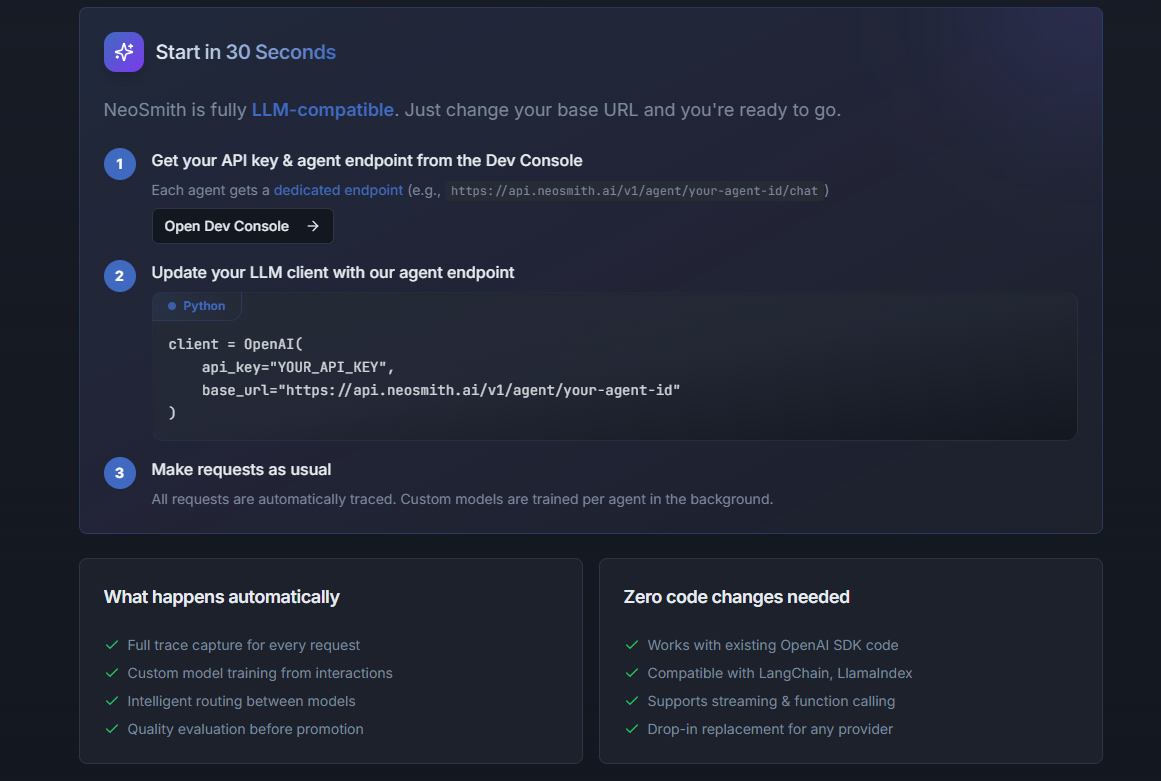The width and height of the screenshot is (1161, 781).
Task: Click the LLM-compatible highlighted text
Action: click(322, 109)
